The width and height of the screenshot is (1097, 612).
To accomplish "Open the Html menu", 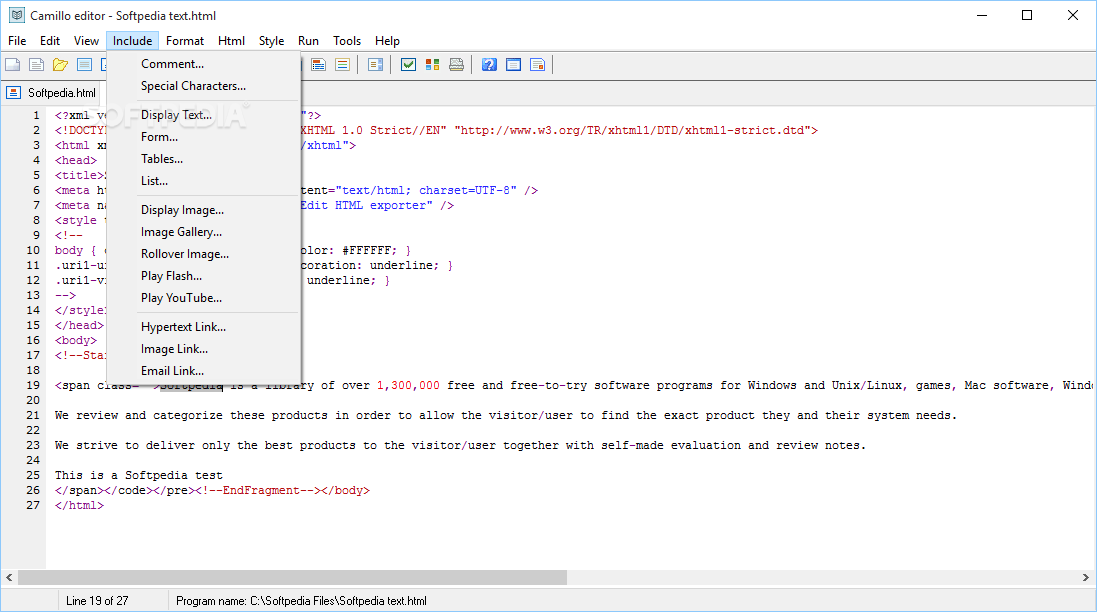I will 231,41.
